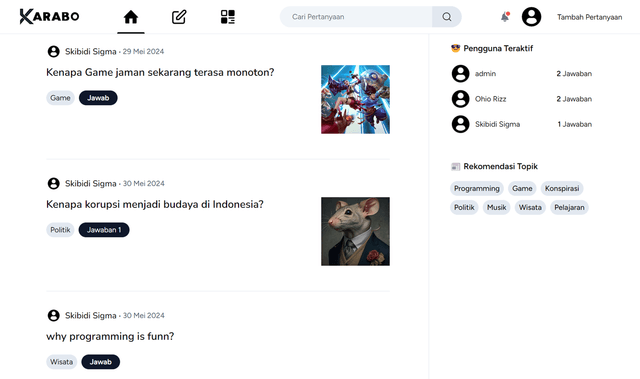The image size is (640, 379).
Task: Open the Home icon in the navbar
Action: (131, 17)
